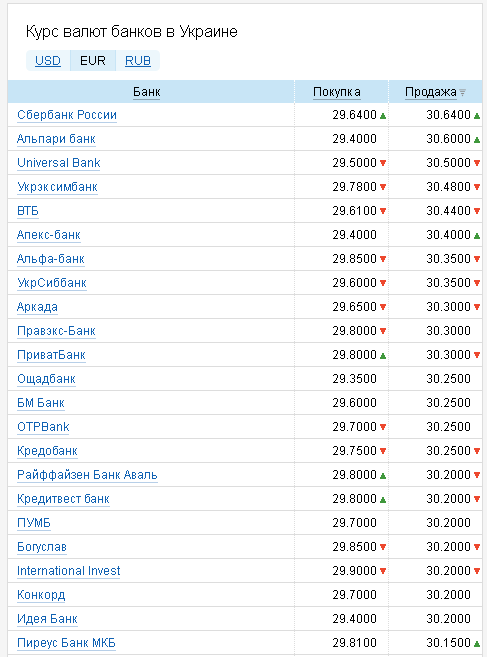Click green up arrow in Альпари банк Продажа
Viewport: 487px width, 657px height.
pos(477,140)
